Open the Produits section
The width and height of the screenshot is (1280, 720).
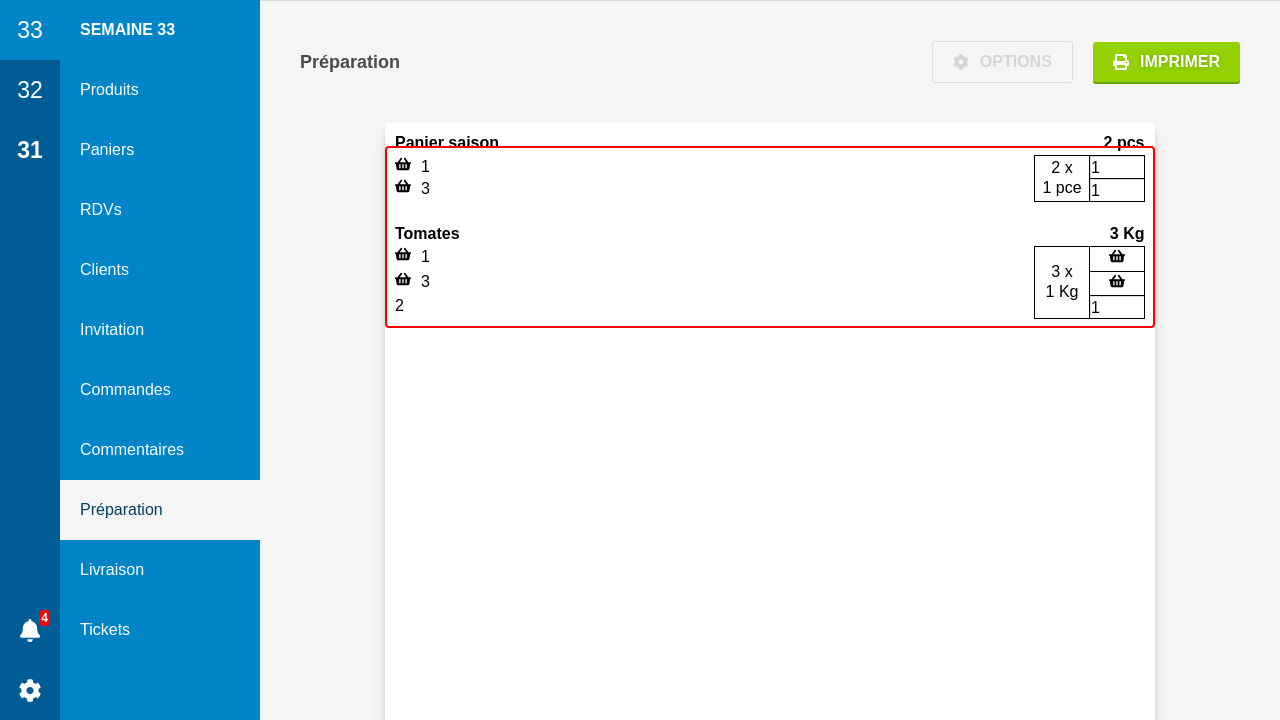click(109, 90)
